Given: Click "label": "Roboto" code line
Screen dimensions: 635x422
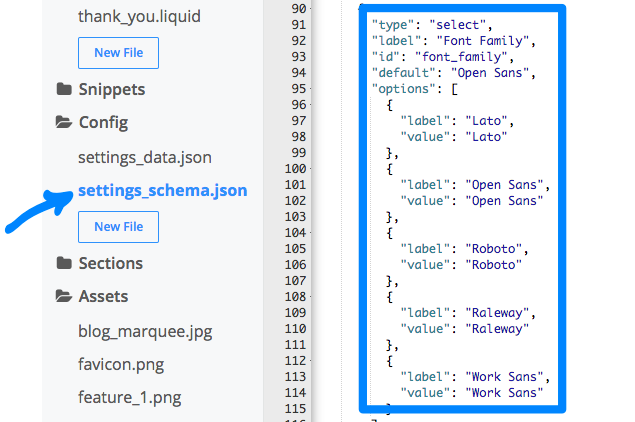Looking at the screenshot, I should click(465, 249).
